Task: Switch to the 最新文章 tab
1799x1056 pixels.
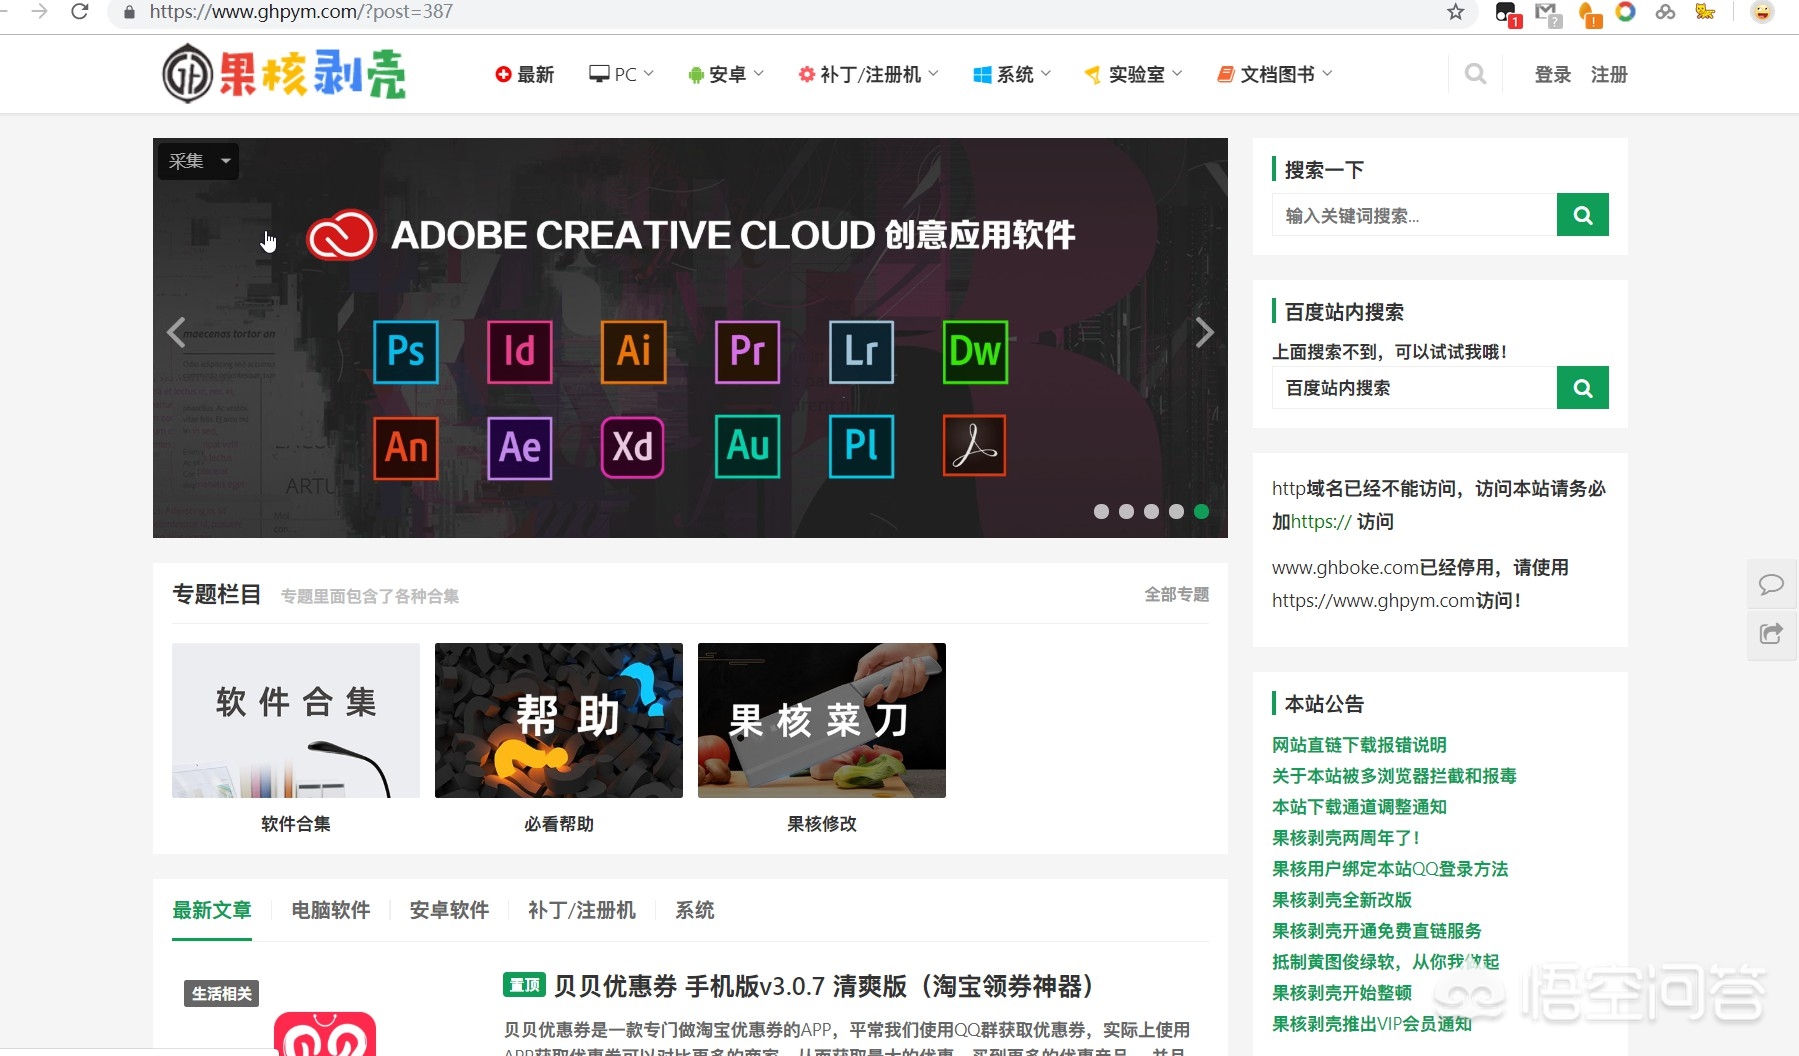Action: [x=212, y=910]
